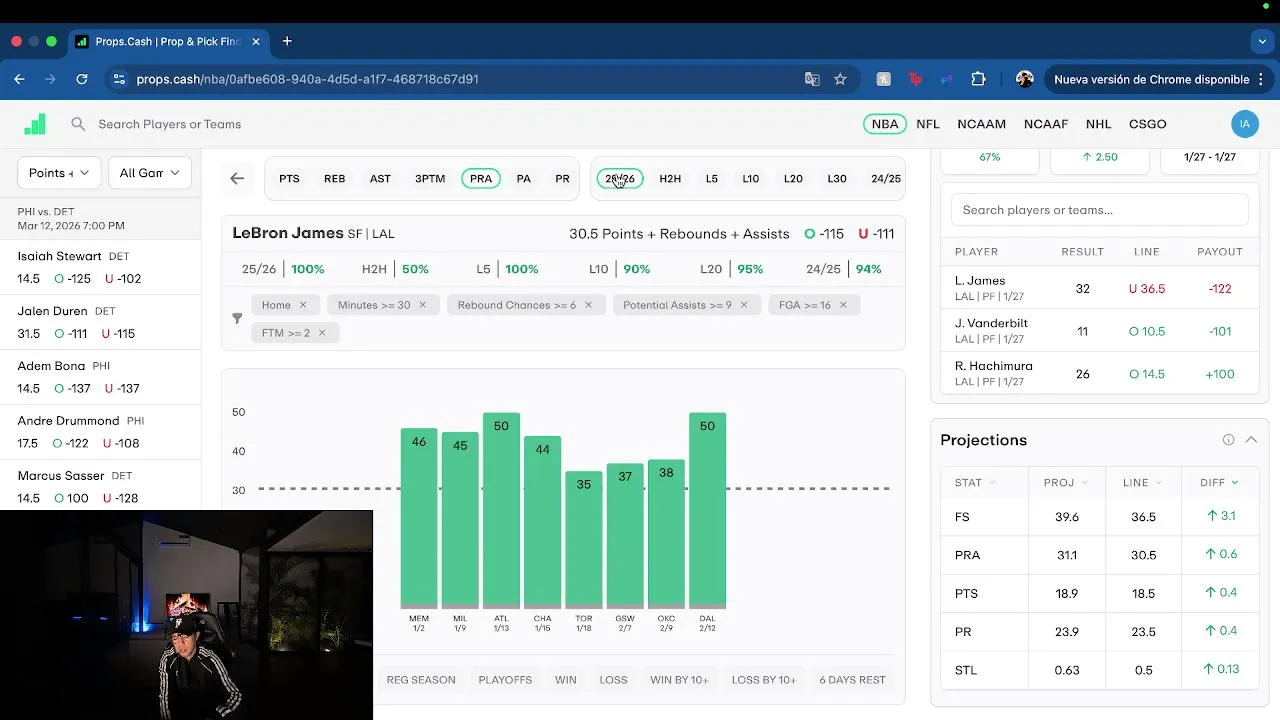1280x720 pixels.
Task: Click the TOR 1/18 bar showing 35
Action: (x=584, y=540)
